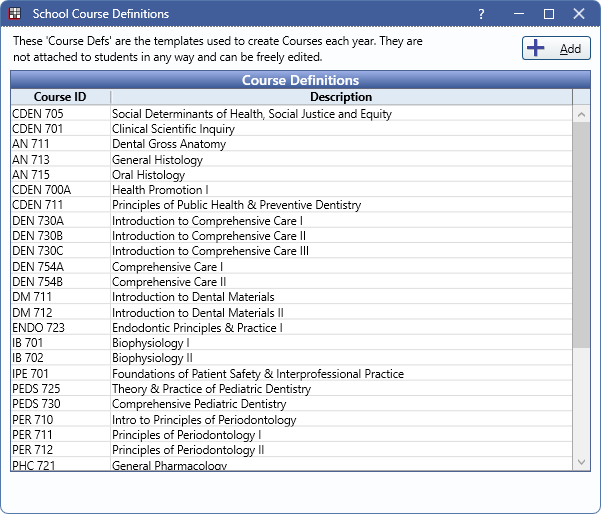
Task: Sort by the Course ID column header
Action: pos(60,97)
